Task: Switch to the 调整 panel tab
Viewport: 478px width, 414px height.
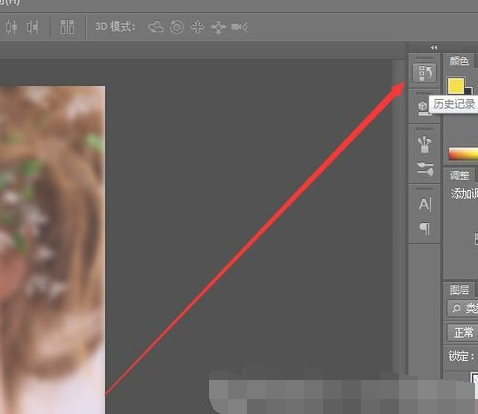Action: [460, 175]
